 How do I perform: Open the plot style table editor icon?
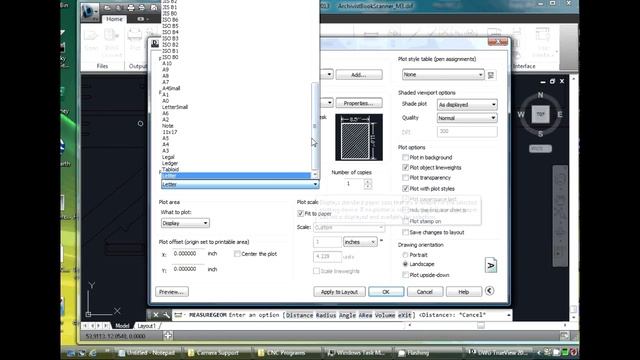tap(491, 75)
